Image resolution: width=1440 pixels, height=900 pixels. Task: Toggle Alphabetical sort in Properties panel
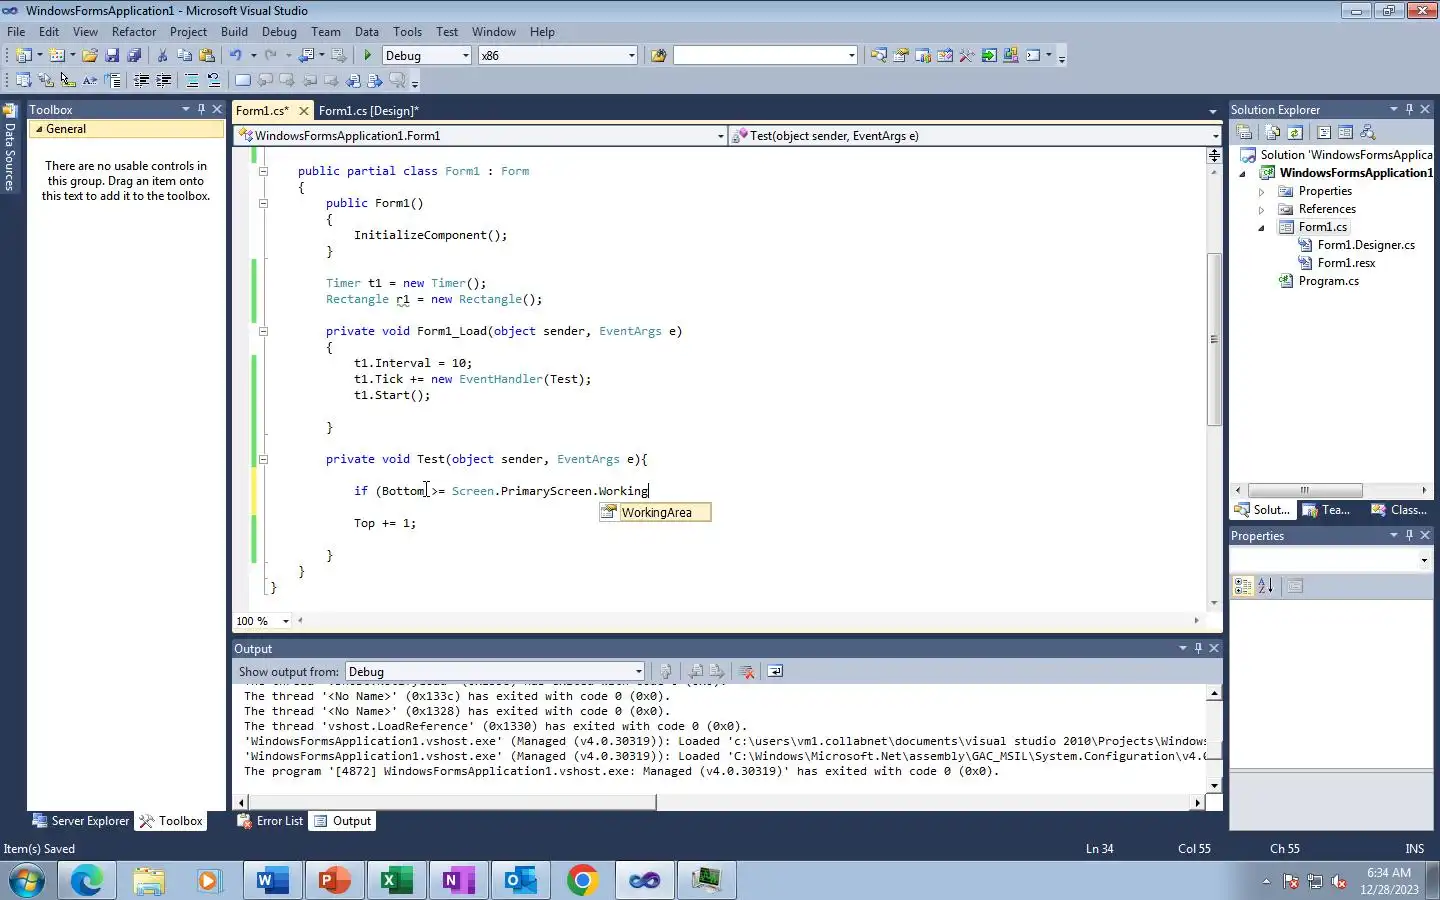coord(1265,587)
